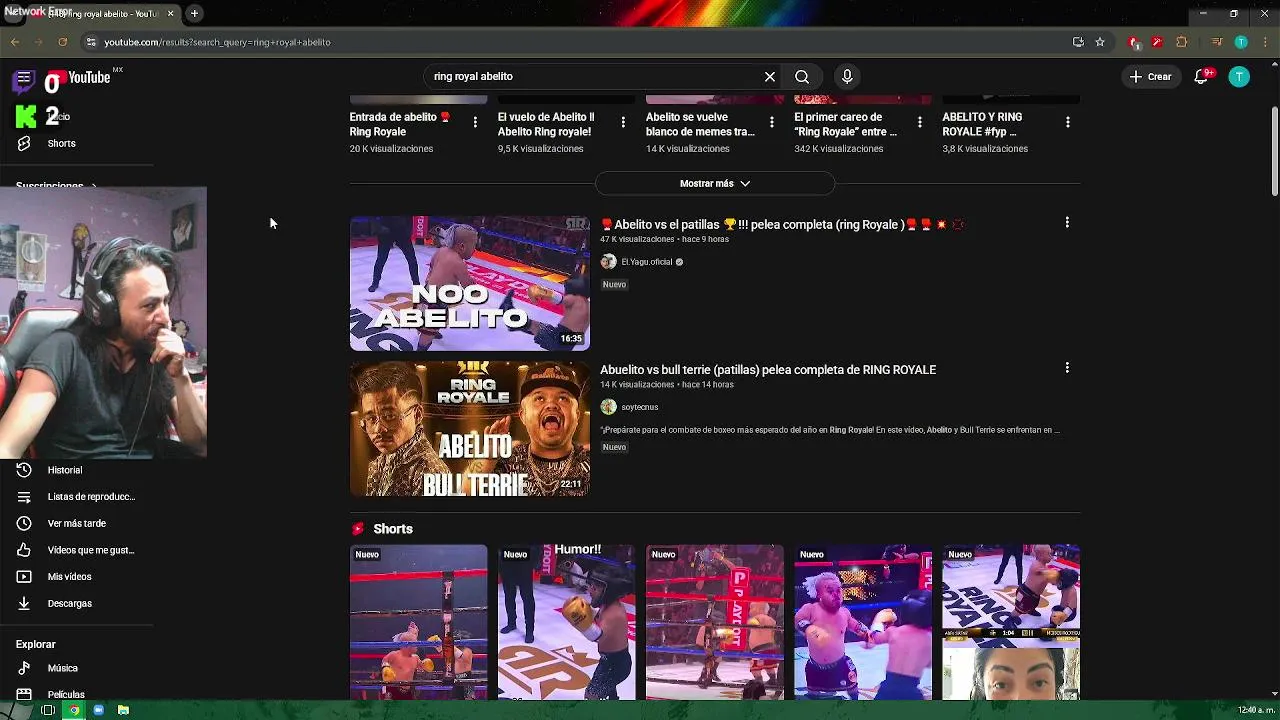Open a new browser tab with plus

pyautogui.click(x=194, y=13)
